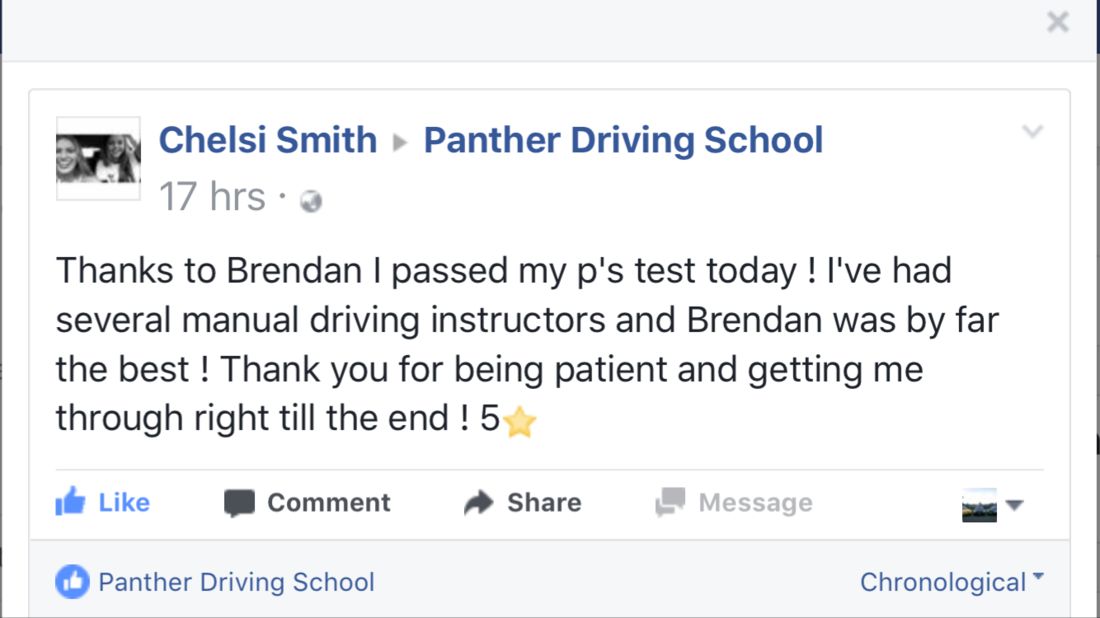Click Chelsi Smith's profile photo thumbnail
Image resolution: width=1100 pixels, height=618 pixels.
(x=98, y=158)
